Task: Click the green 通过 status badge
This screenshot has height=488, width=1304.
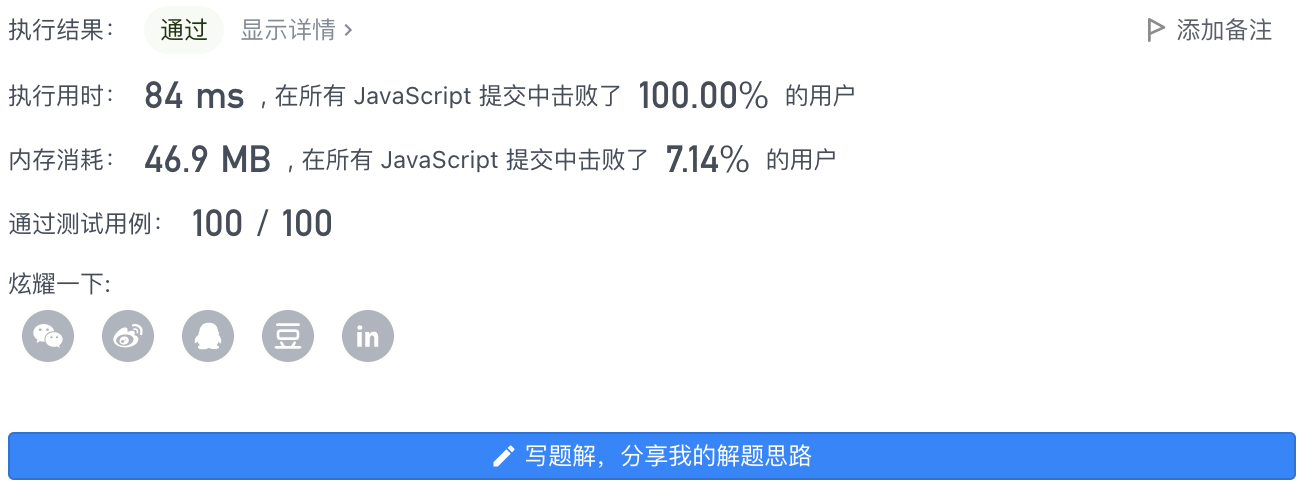Action: point(184,30)
